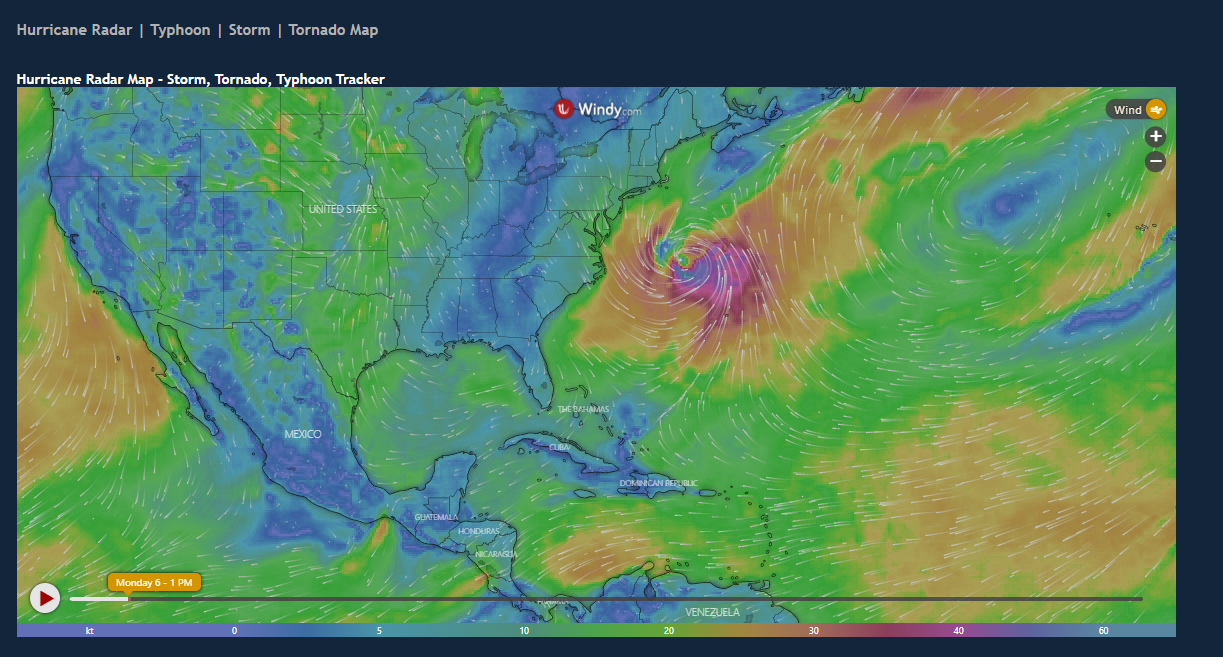
Task: Click the UNITED STATES map label
Action: tap(343, 209)
